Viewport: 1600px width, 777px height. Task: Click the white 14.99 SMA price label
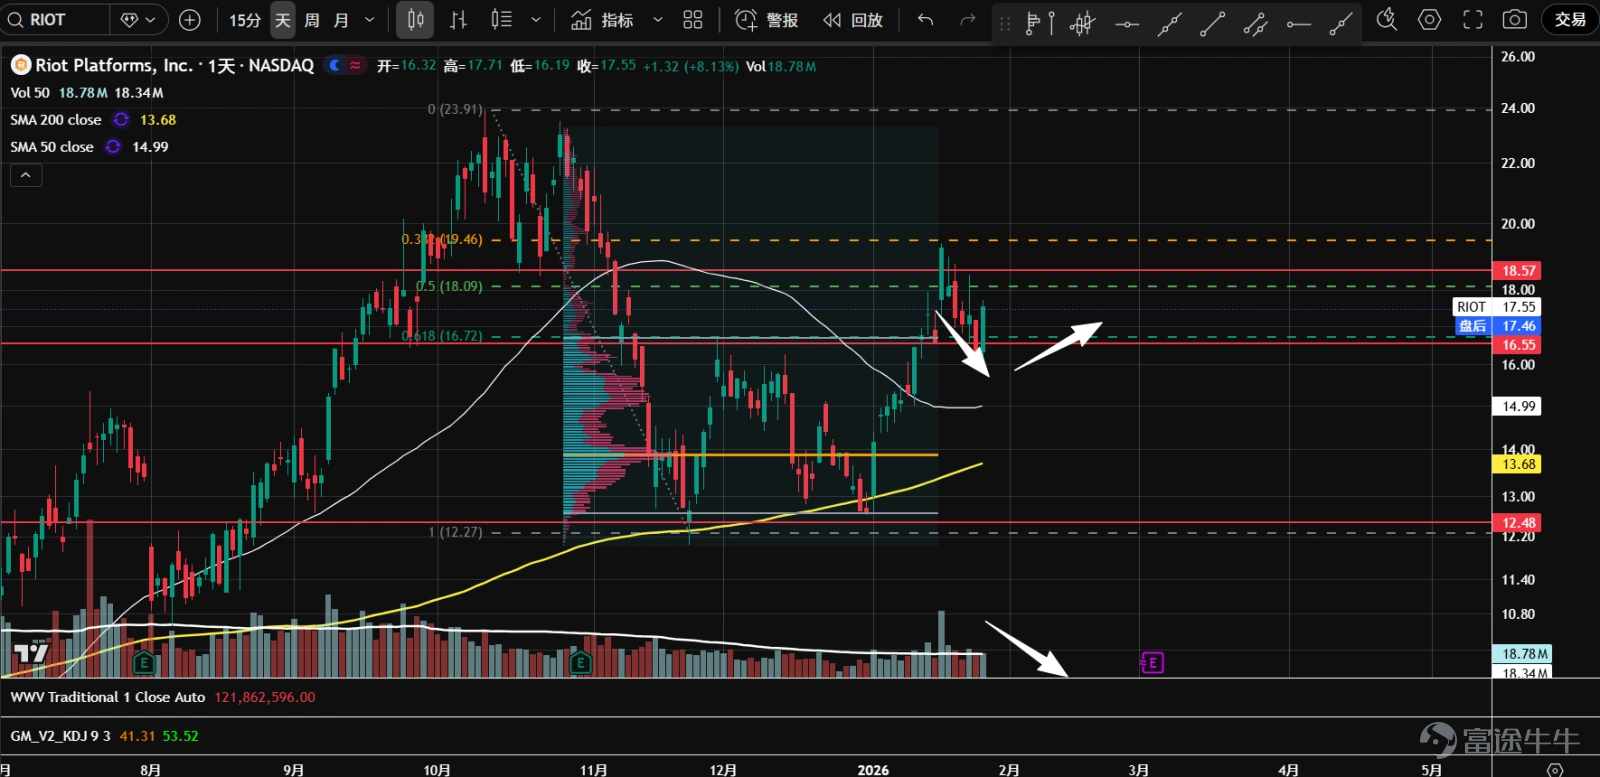(x=1517, y=406)
